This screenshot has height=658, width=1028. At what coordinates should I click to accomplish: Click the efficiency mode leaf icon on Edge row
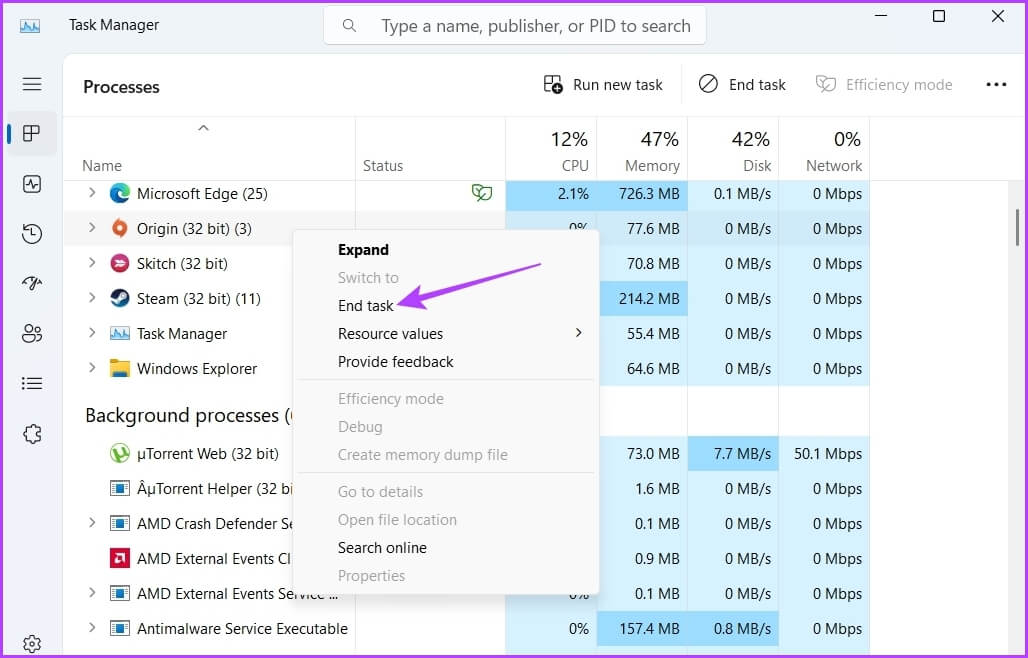[482, 193]
